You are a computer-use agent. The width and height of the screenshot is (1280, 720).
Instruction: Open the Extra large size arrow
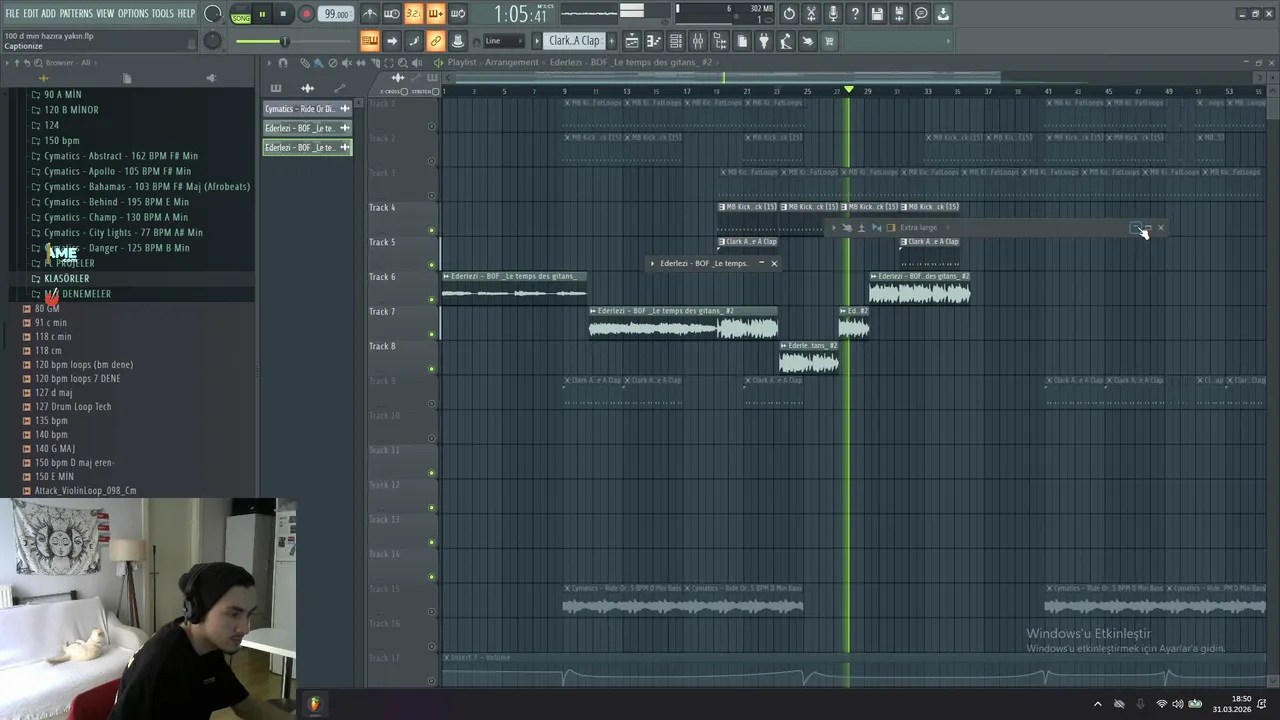[948, 228]
